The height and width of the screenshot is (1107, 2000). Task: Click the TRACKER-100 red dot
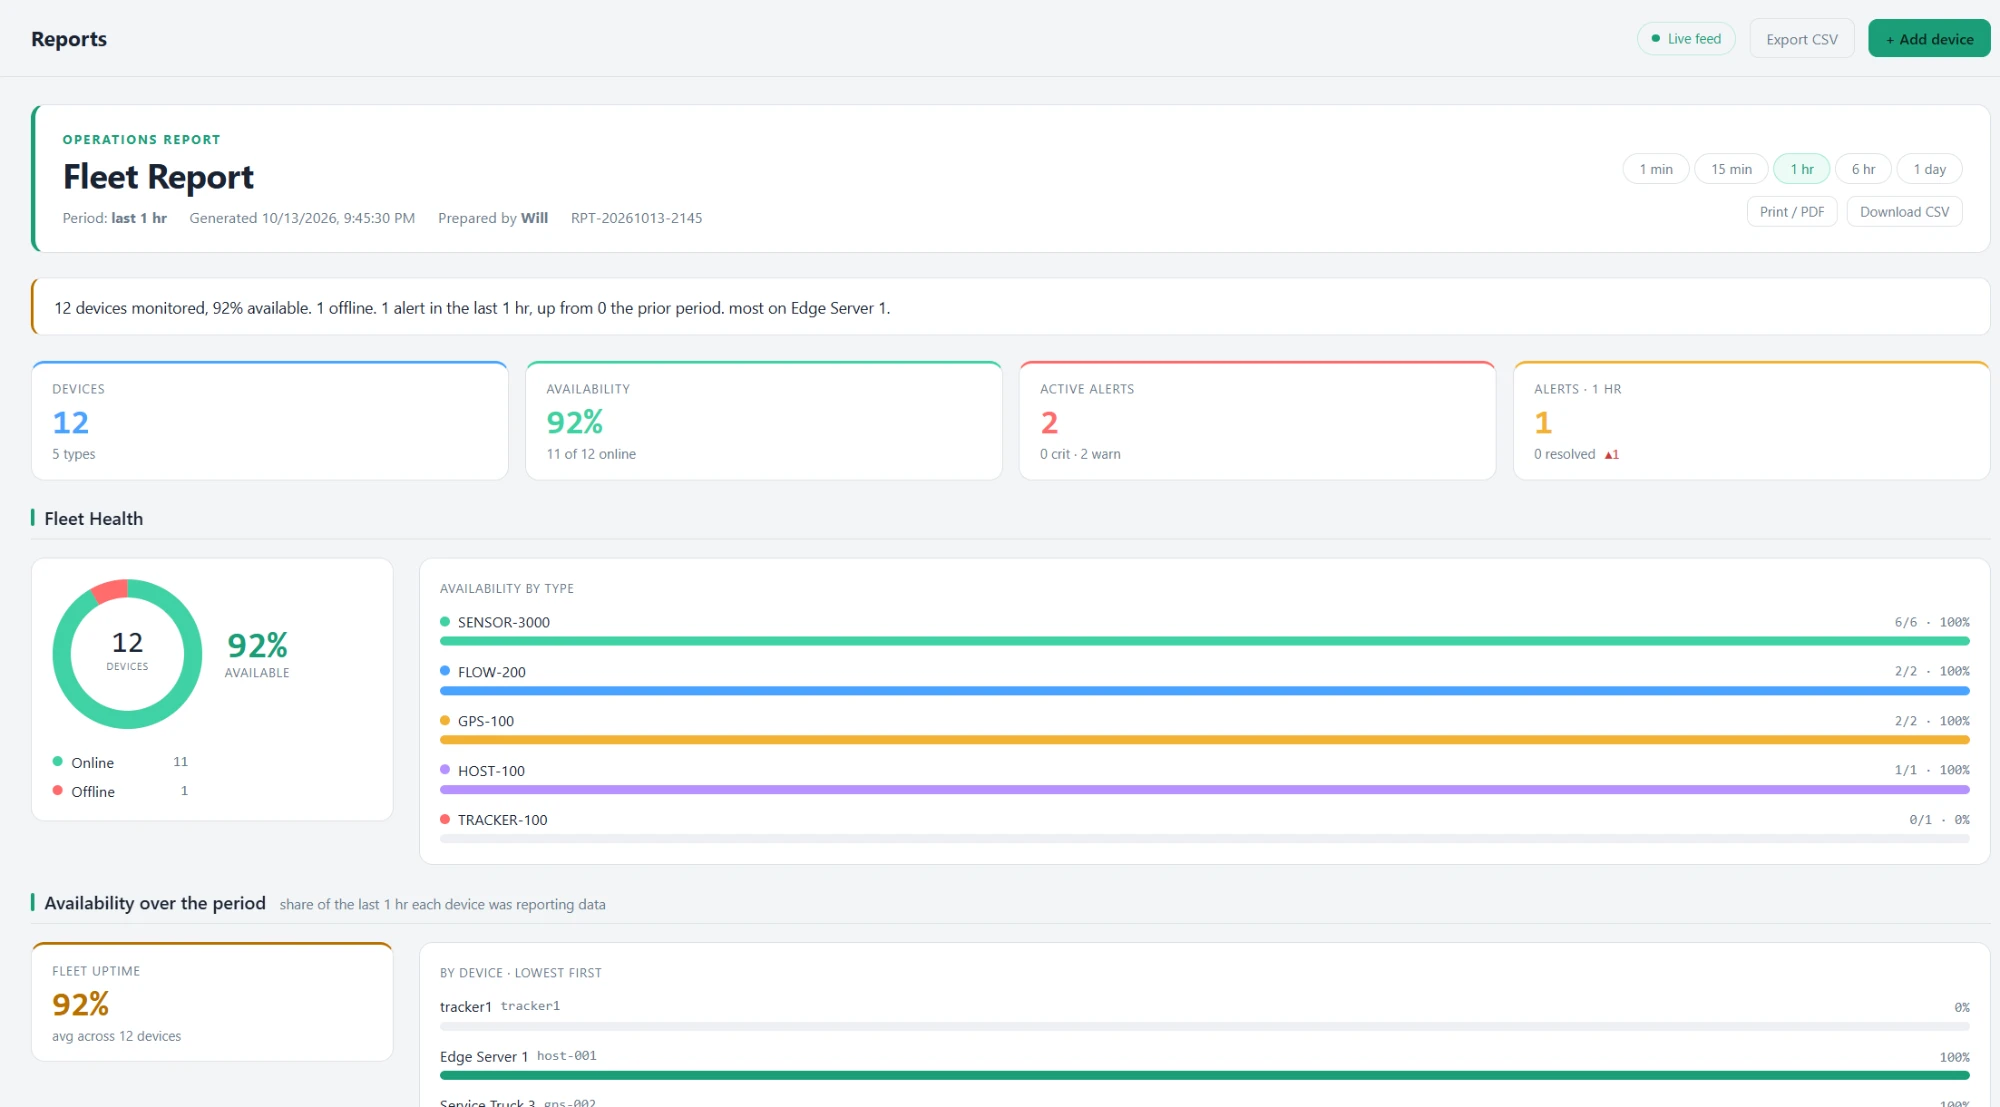tap(445, 819)
